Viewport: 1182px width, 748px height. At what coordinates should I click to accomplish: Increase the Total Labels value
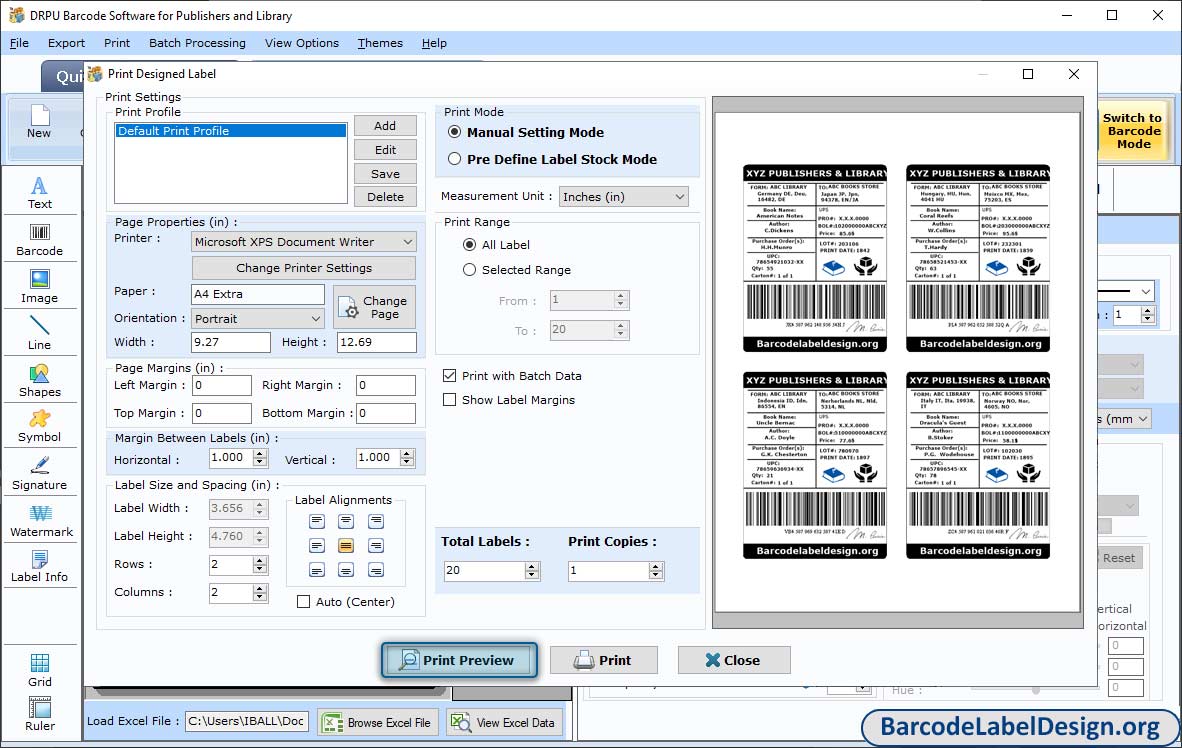click(x=532, y=566)
